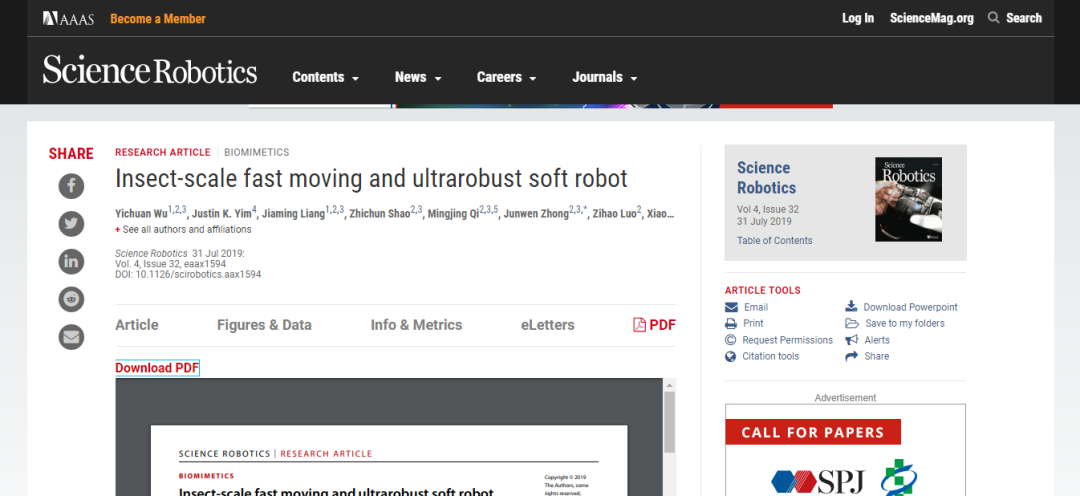The height and width of the screenshot is (496, 1080).
Task: Expand the Contents dropdown menu
Action: point(325,78)
